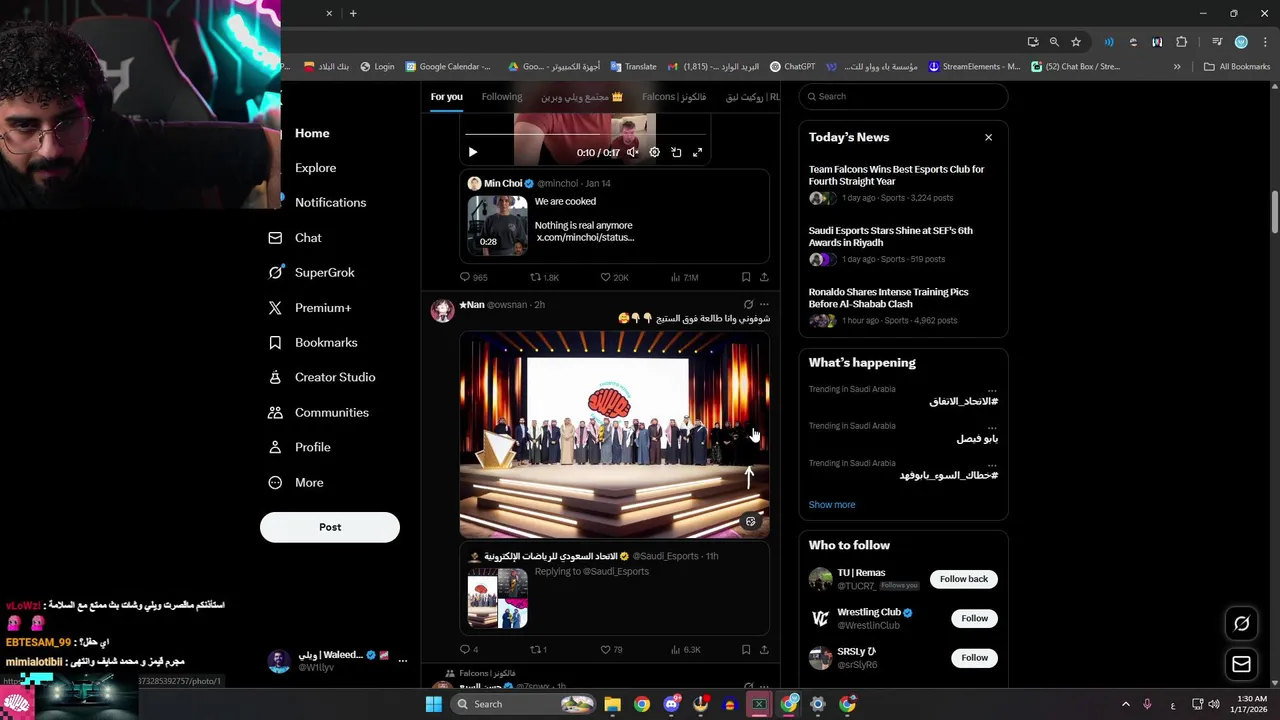
Task: Open the Chat page from sidebar
Action: (x=308, y=238)
